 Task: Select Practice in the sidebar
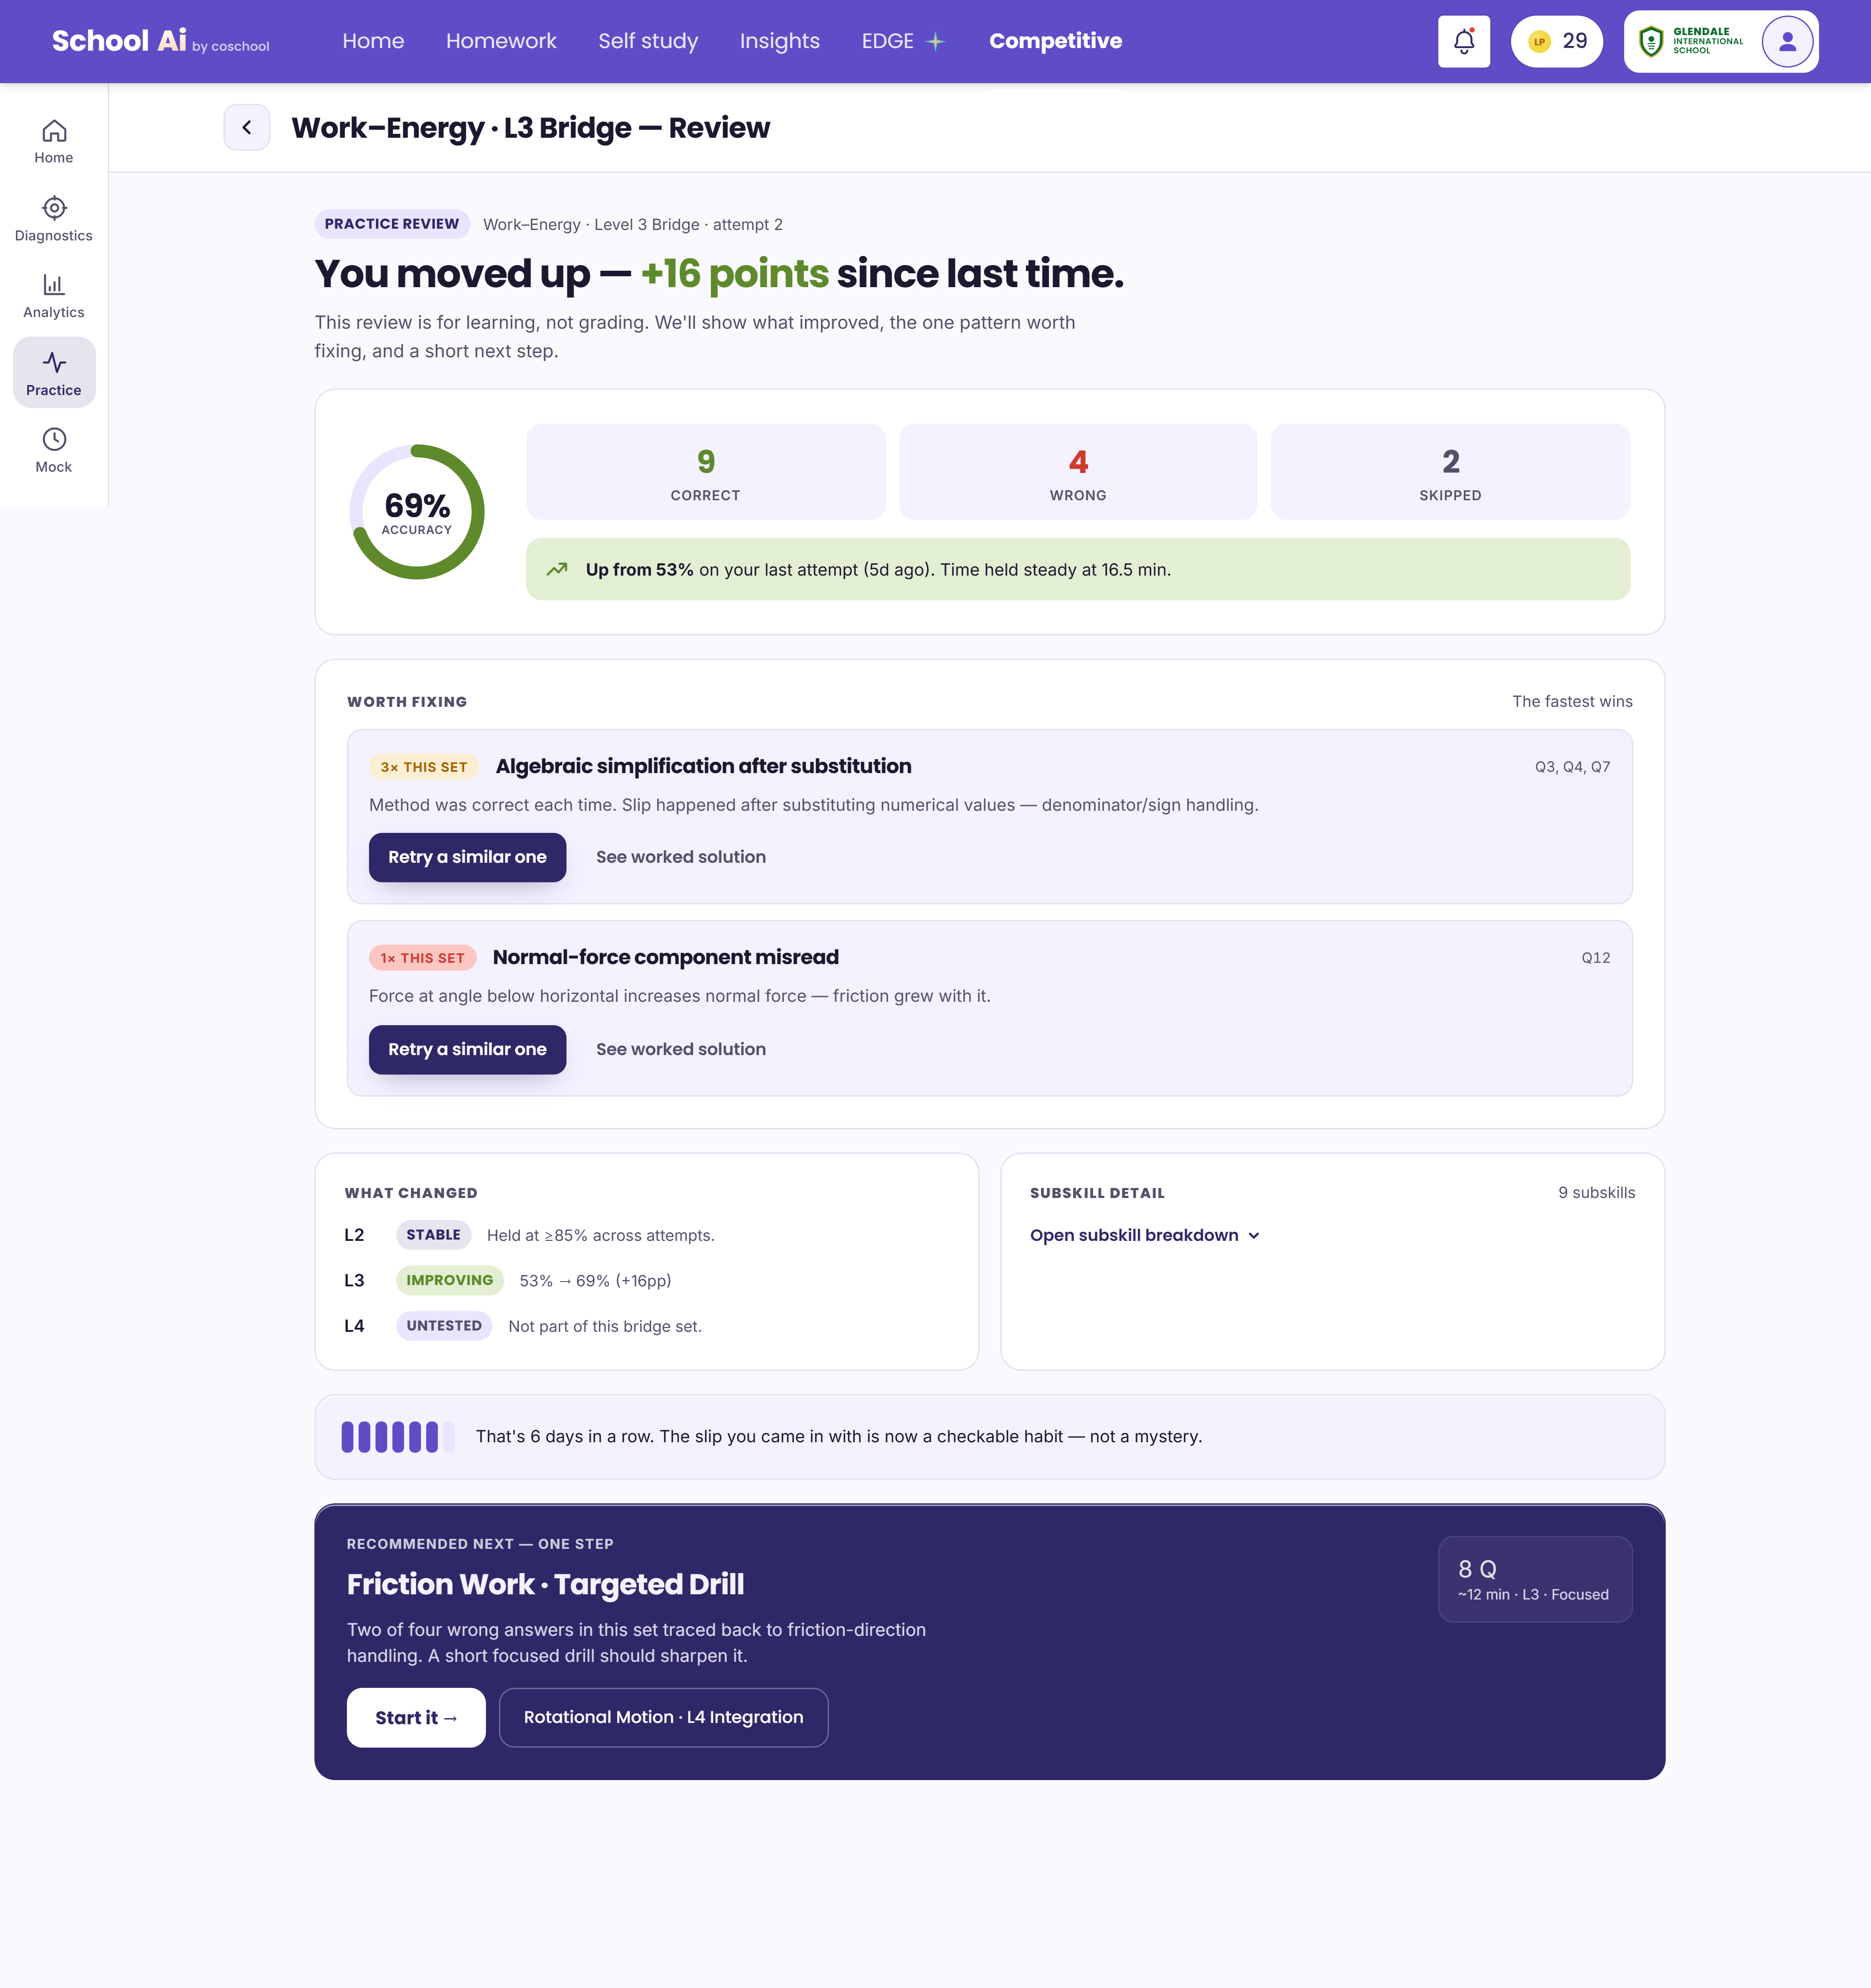(x=54, y=373)
